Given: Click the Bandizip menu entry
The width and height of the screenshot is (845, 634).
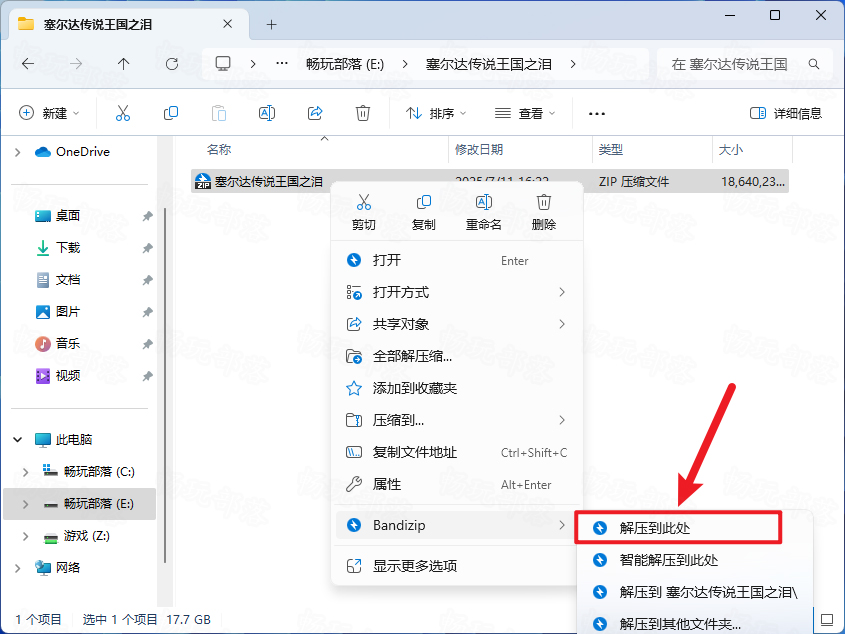Looking at the screenshot, I should click(x=457, y=525).
